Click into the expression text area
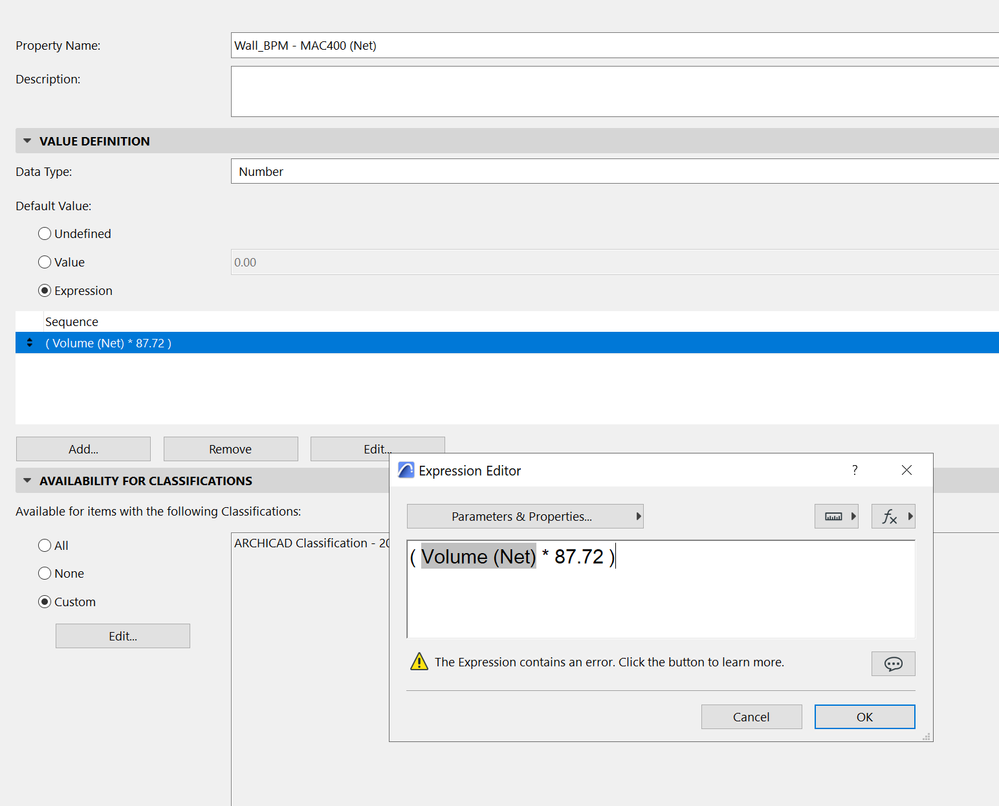The image size is (999, 806). click(661, 589)
